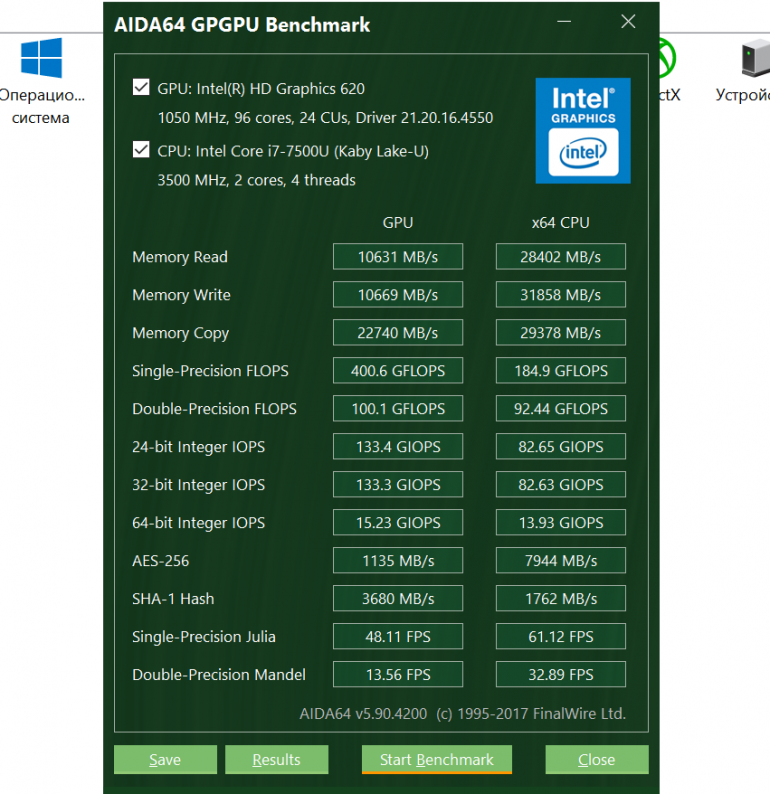Click the 64-bit Integer IOPS label

click(198, 523)
